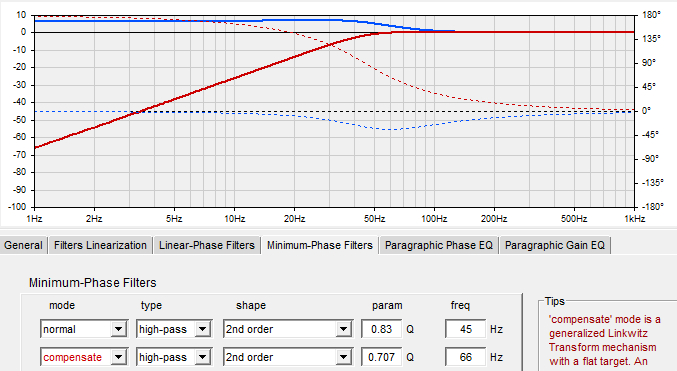Image resolution: width=677 pixels, height=371 pixels.
Task: Open the Paragraphic Phase EQ tab
Action: point(439,245)
